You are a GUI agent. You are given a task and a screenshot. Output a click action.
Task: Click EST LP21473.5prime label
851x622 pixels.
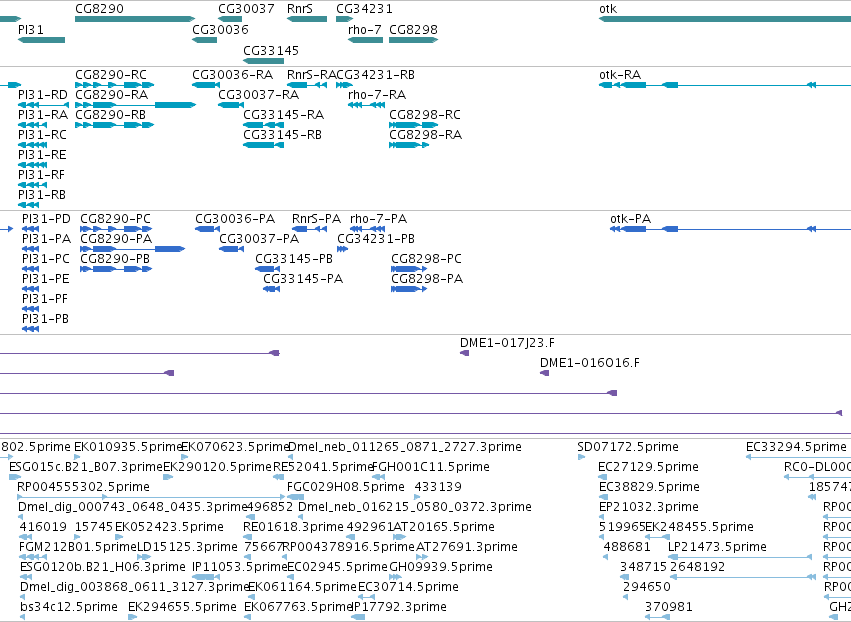point(717,547)
